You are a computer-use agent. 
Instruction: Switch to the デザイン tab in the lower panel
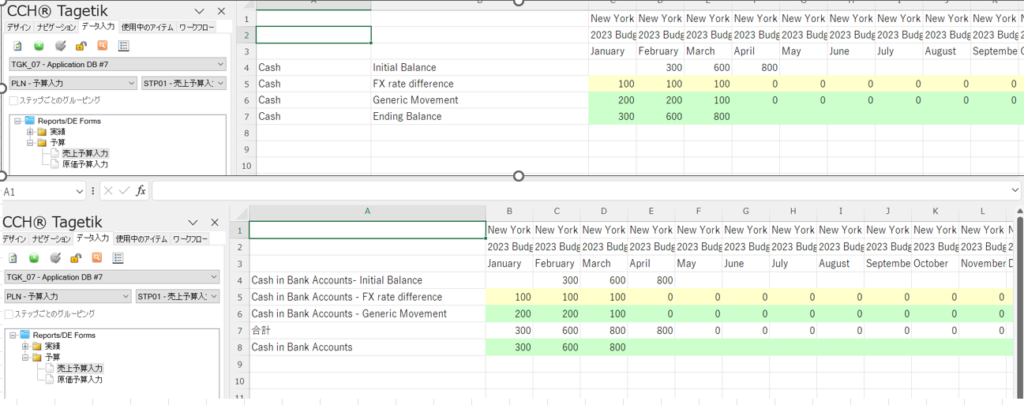pyautogui.click(x=14, y=239)
